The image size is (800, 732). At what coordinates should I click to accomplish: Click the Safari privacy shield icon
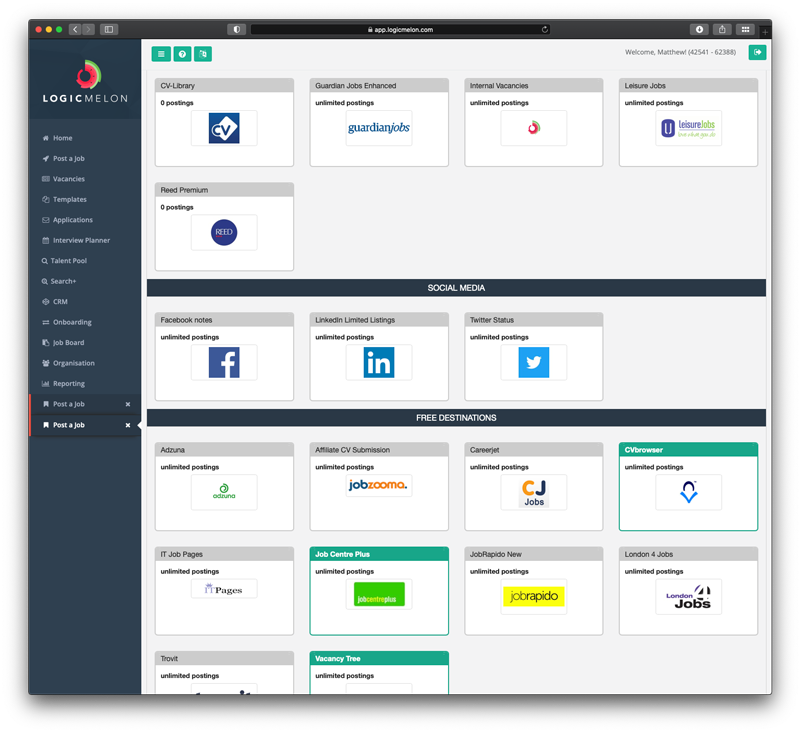(237, 30)
